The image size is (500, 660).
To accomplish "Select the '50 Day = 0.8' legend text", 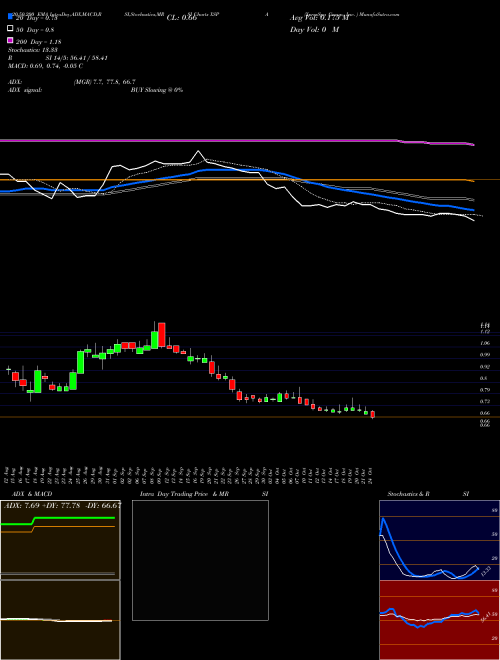I will point(35,30).
